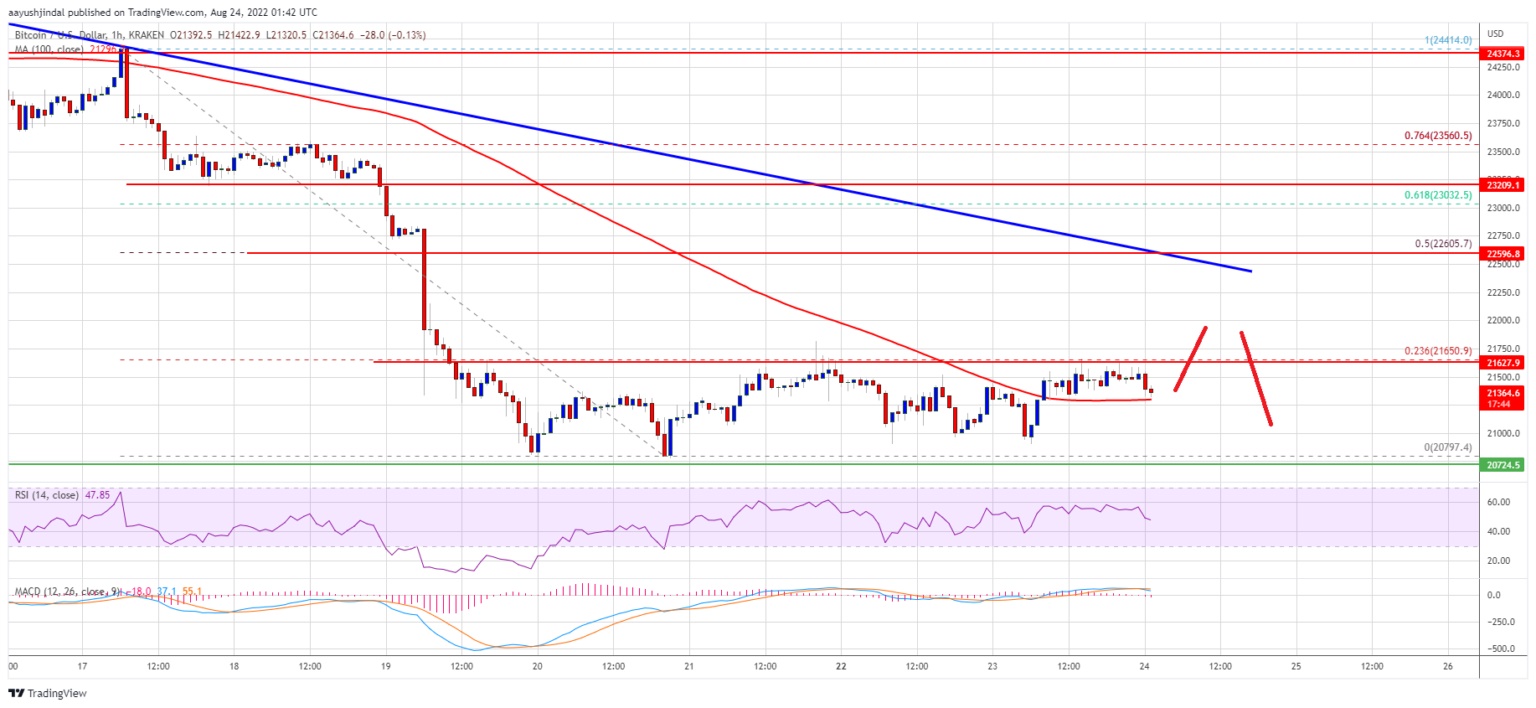
Task: Click the red 21627.9 price label
Action: click(1504, 362)
